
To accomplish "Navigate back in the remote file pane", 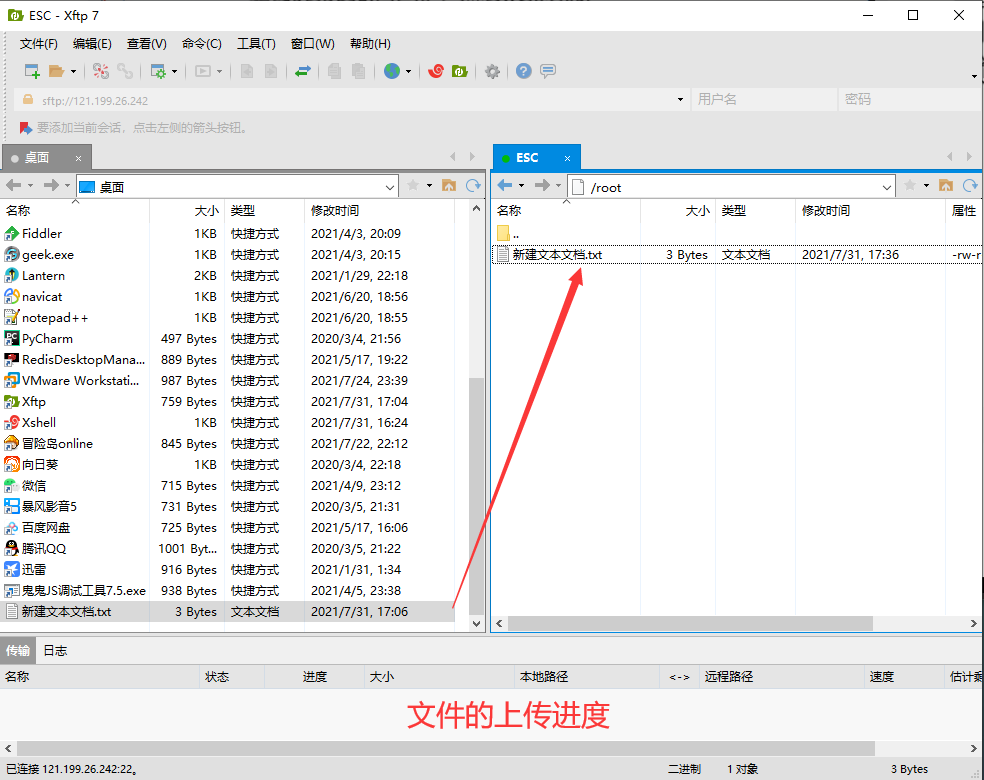I will 506,187.
